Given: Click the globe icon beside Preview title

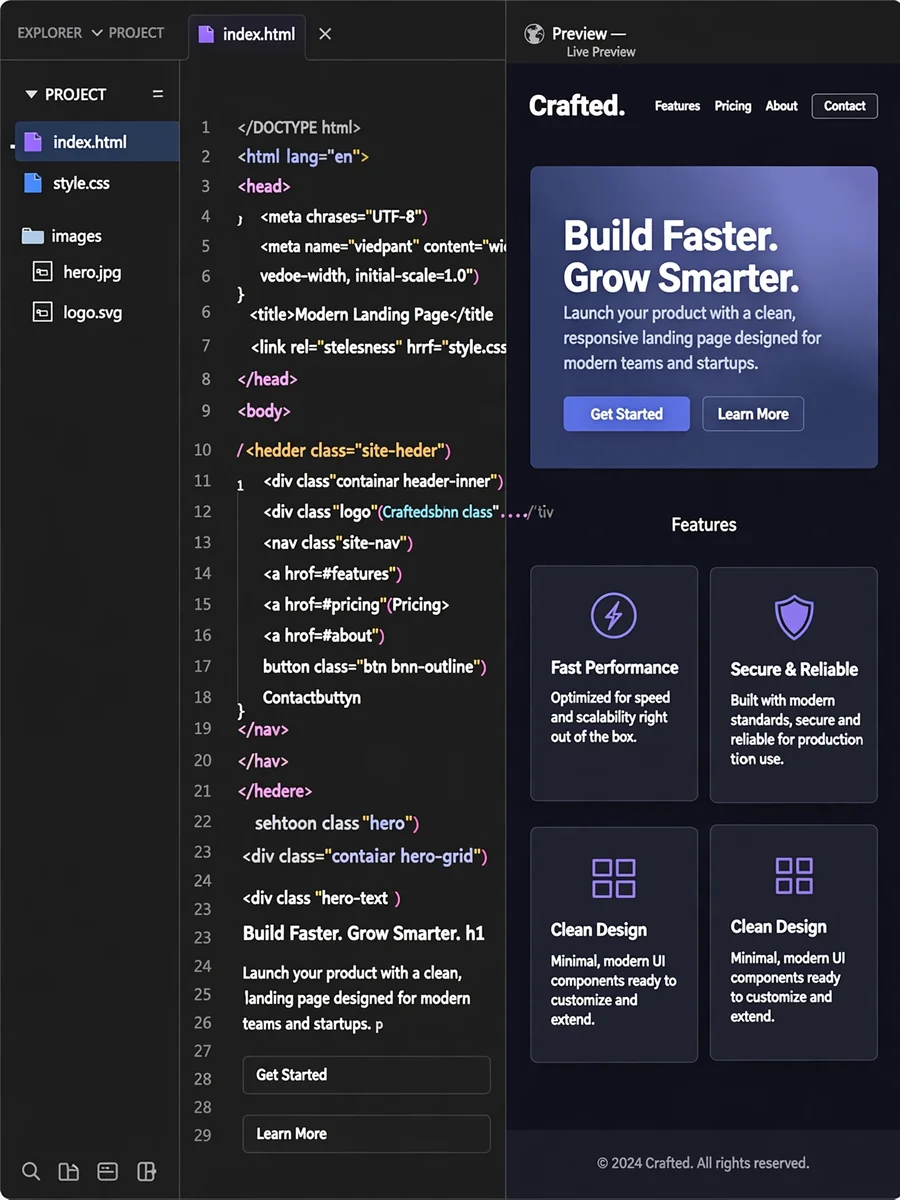Looking at the screenshot, I should pyautogui.click(x=534, y=34).
